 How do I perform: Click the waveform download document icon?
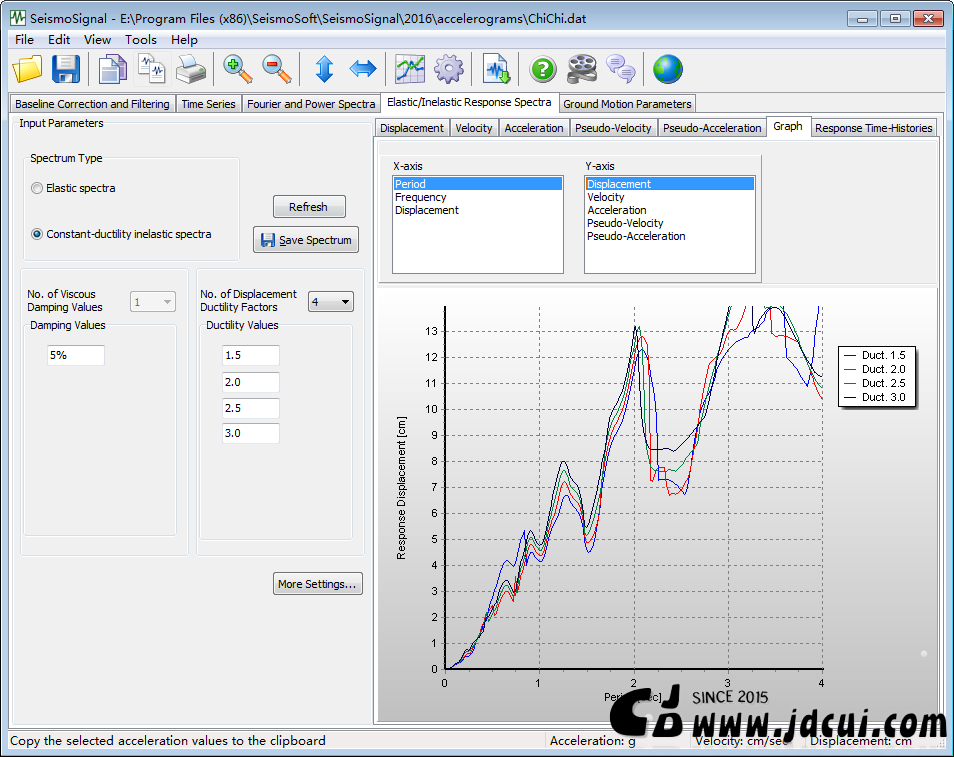[496, 69]
